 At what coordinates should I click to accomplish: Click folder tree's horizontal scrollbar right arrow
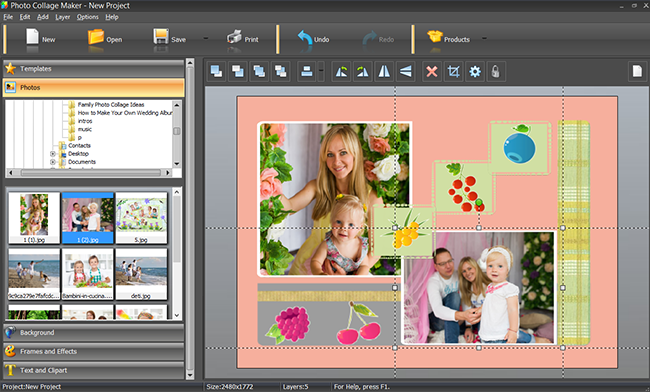167,172
